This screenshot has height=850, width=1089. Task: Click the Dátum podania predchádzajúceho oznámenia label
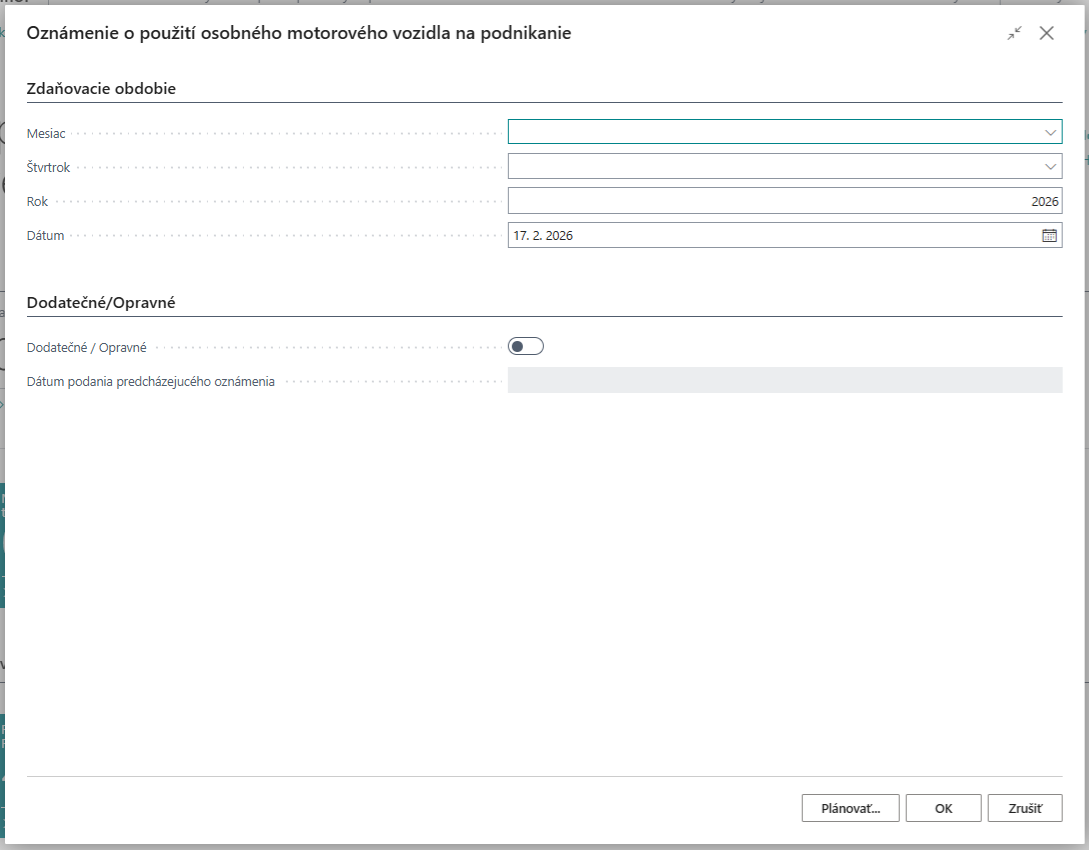click(x=150, y=381)
